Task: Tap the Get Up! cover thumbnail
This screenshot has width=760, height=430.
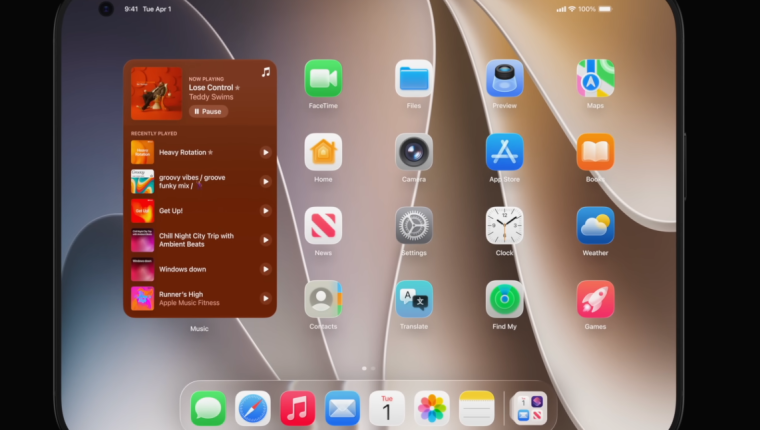Action: click(x=142, y=210)
